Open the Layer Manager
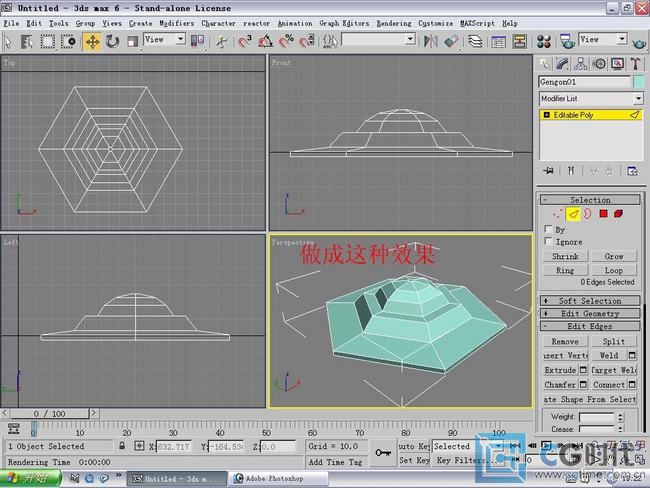The width and height of the screenshot is (650, 488). [475, 41]
